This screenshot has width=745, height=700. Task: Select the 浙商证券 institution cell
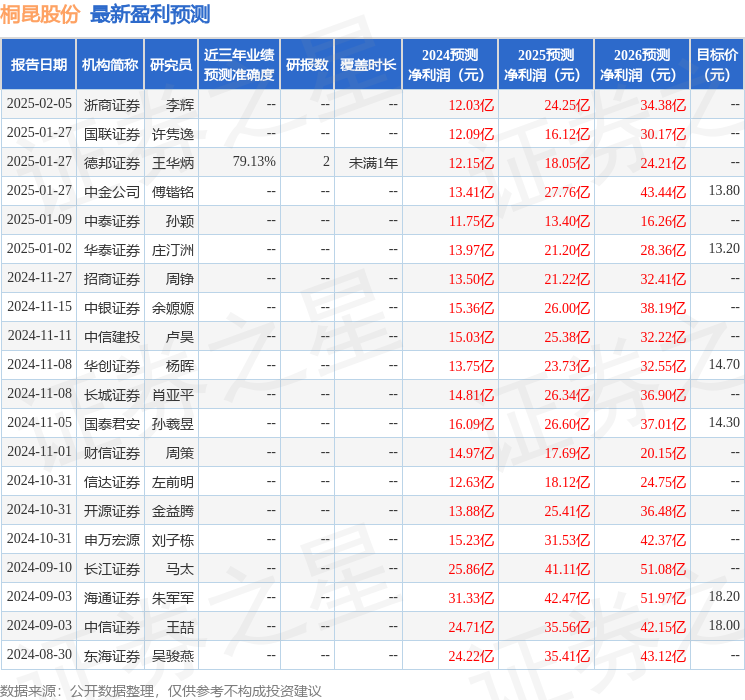click(x=112, y=105)
